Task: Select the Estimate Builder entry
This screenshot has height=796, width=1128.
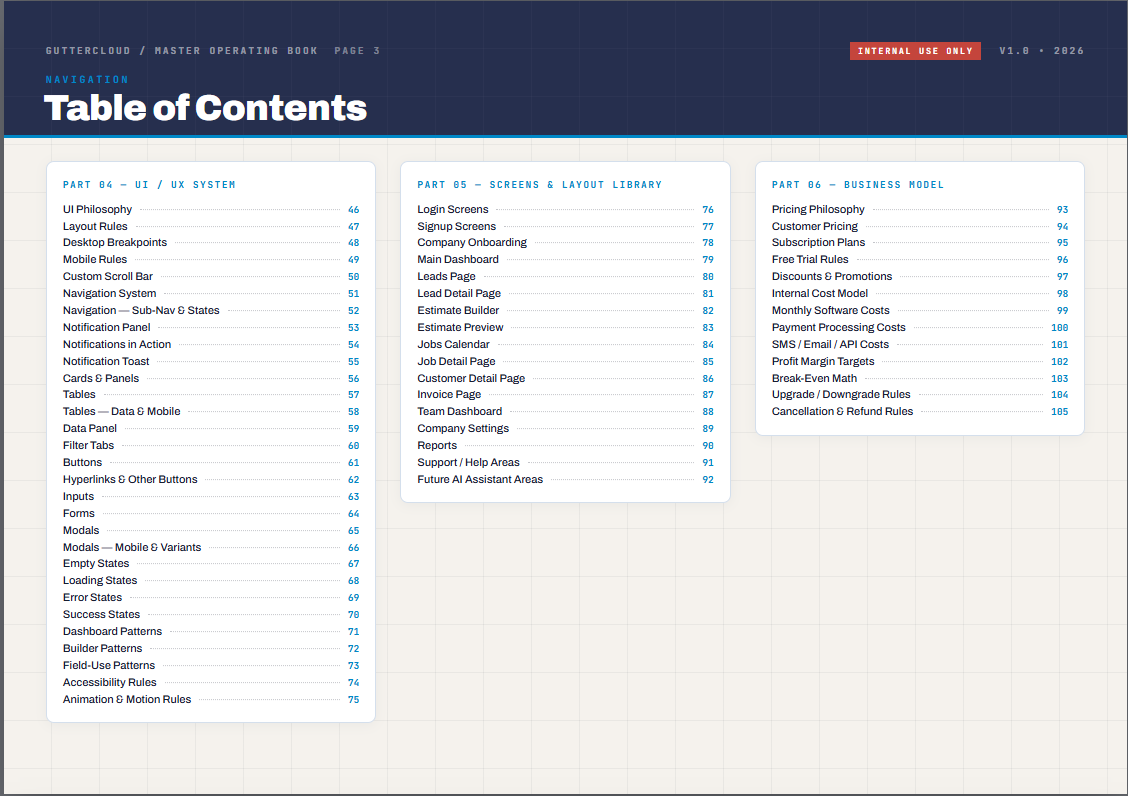Action: pyautogui.click(x=565, y=310)
